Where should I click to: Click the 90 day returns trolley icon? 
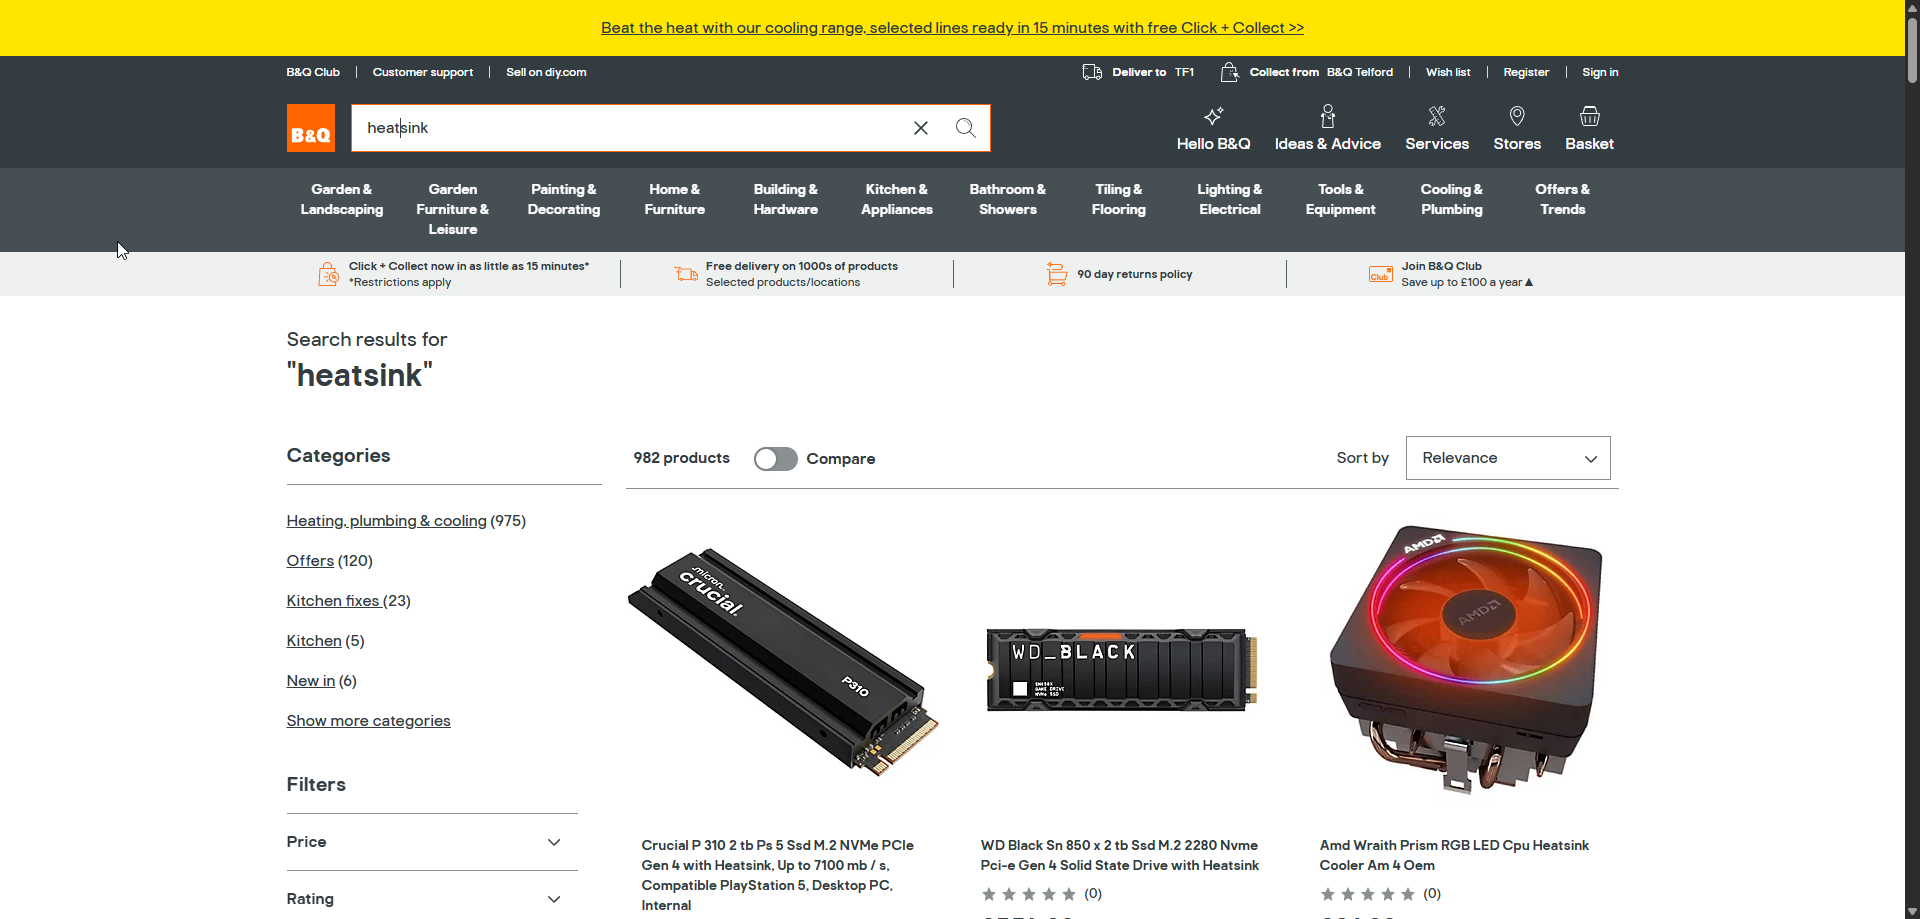pyautogui.click(x=1057, y=274)
